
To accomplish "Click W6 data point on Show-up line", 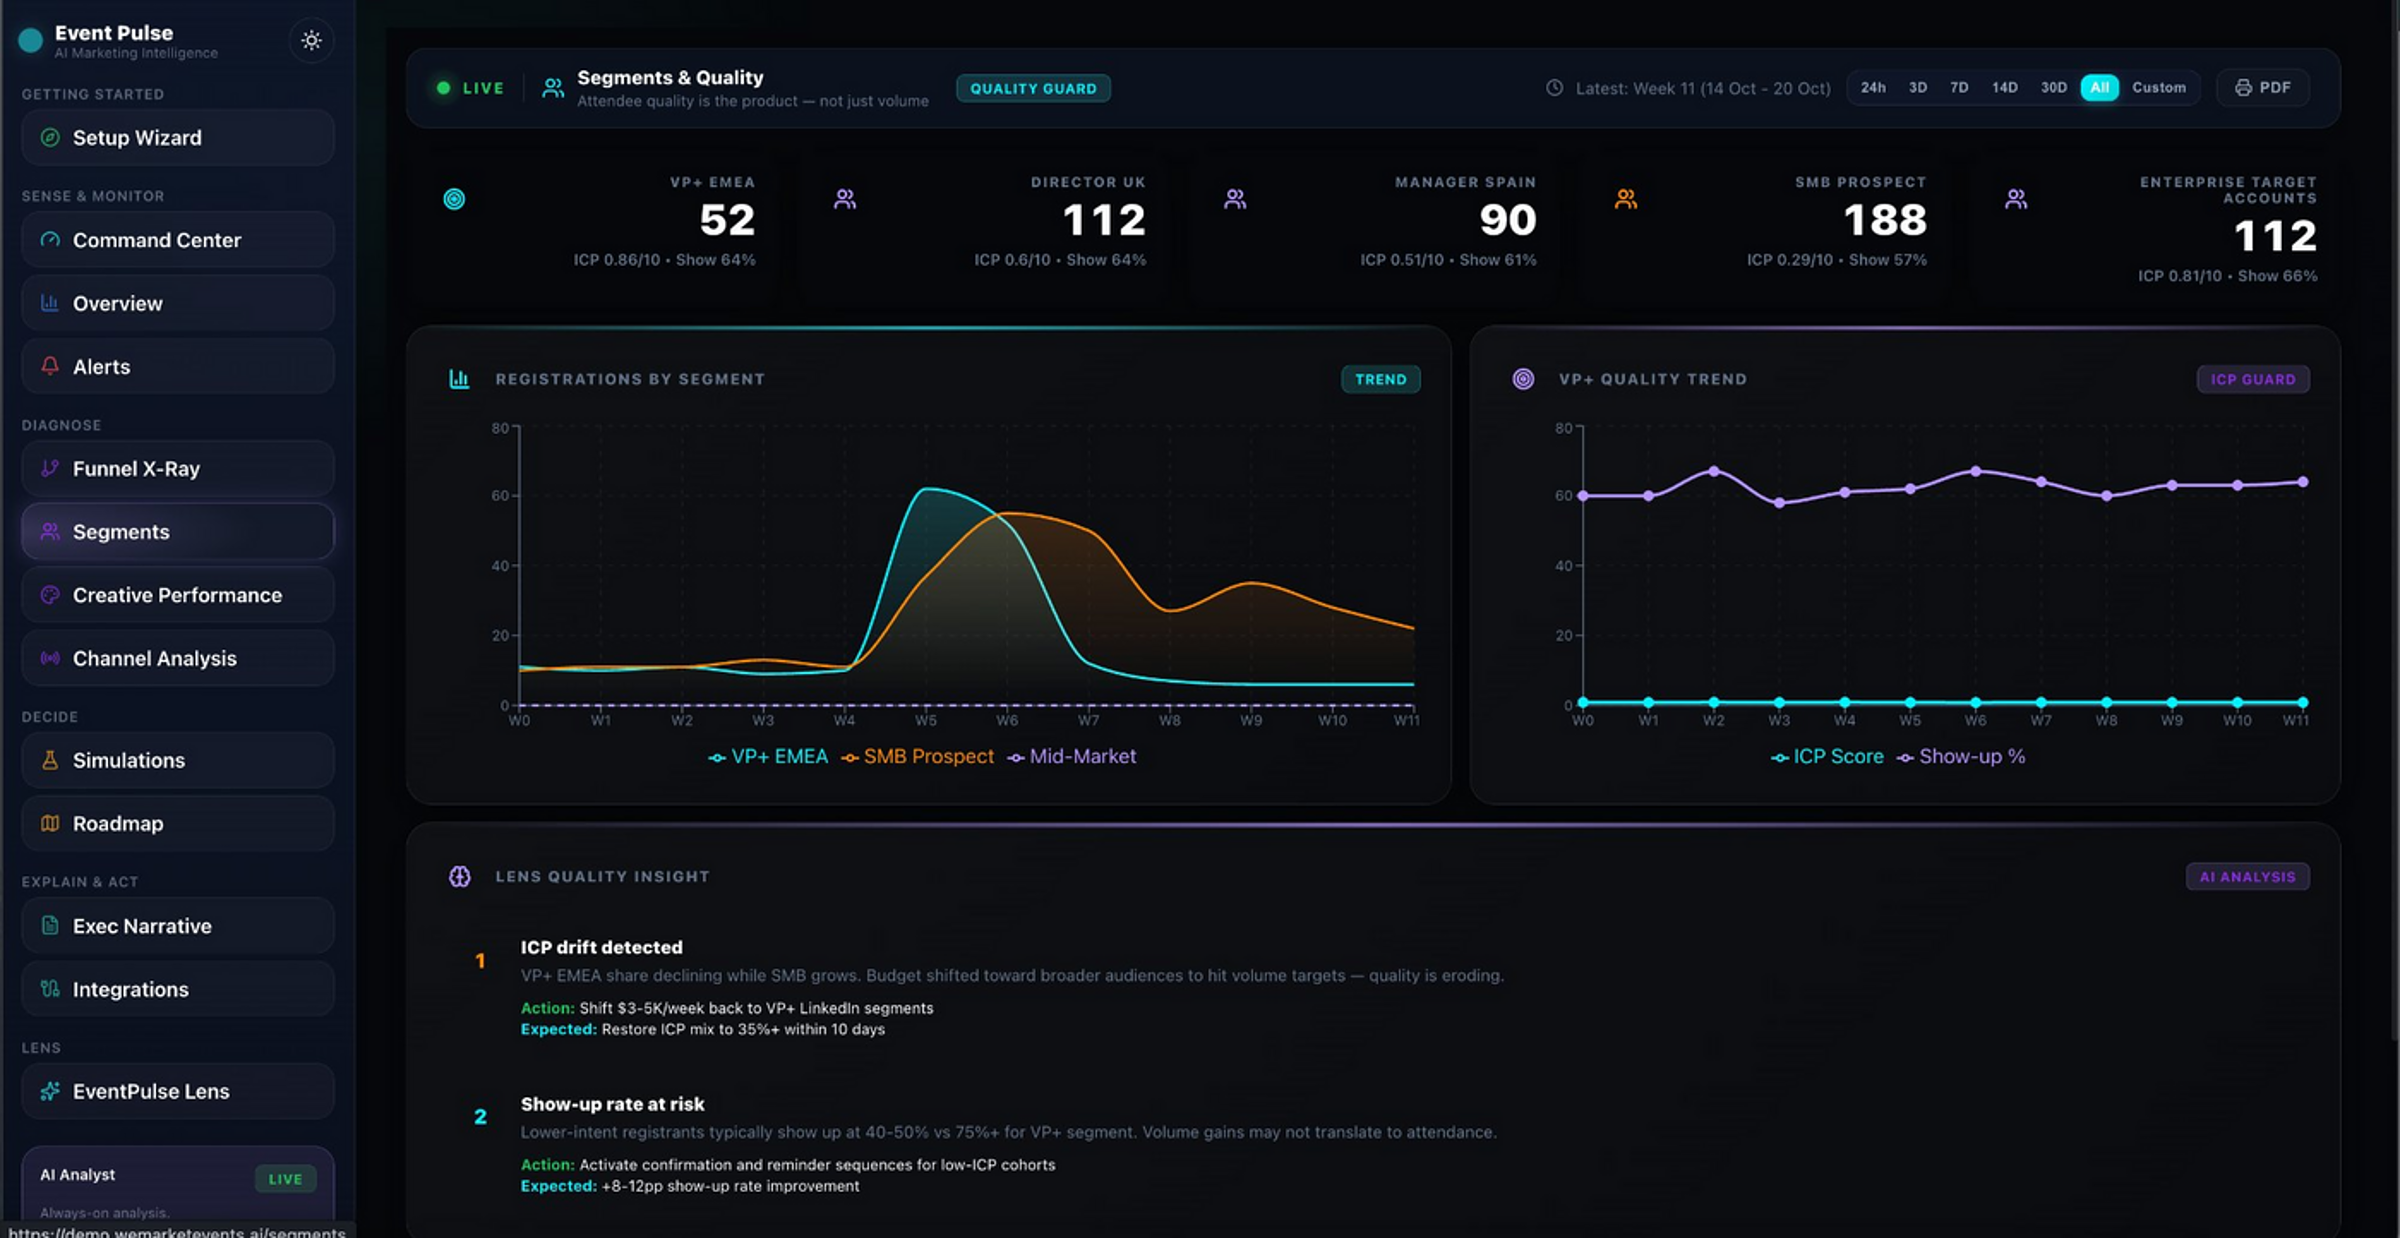I will tap(1975, 471).
